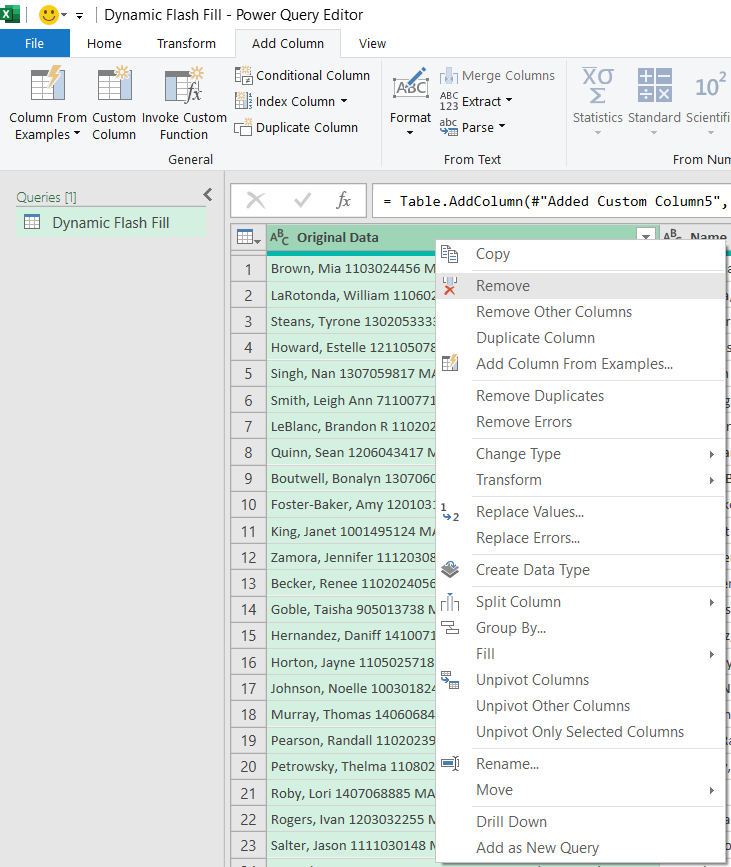
Task: Click Invoke Custom Function icon
Action: 184,85
